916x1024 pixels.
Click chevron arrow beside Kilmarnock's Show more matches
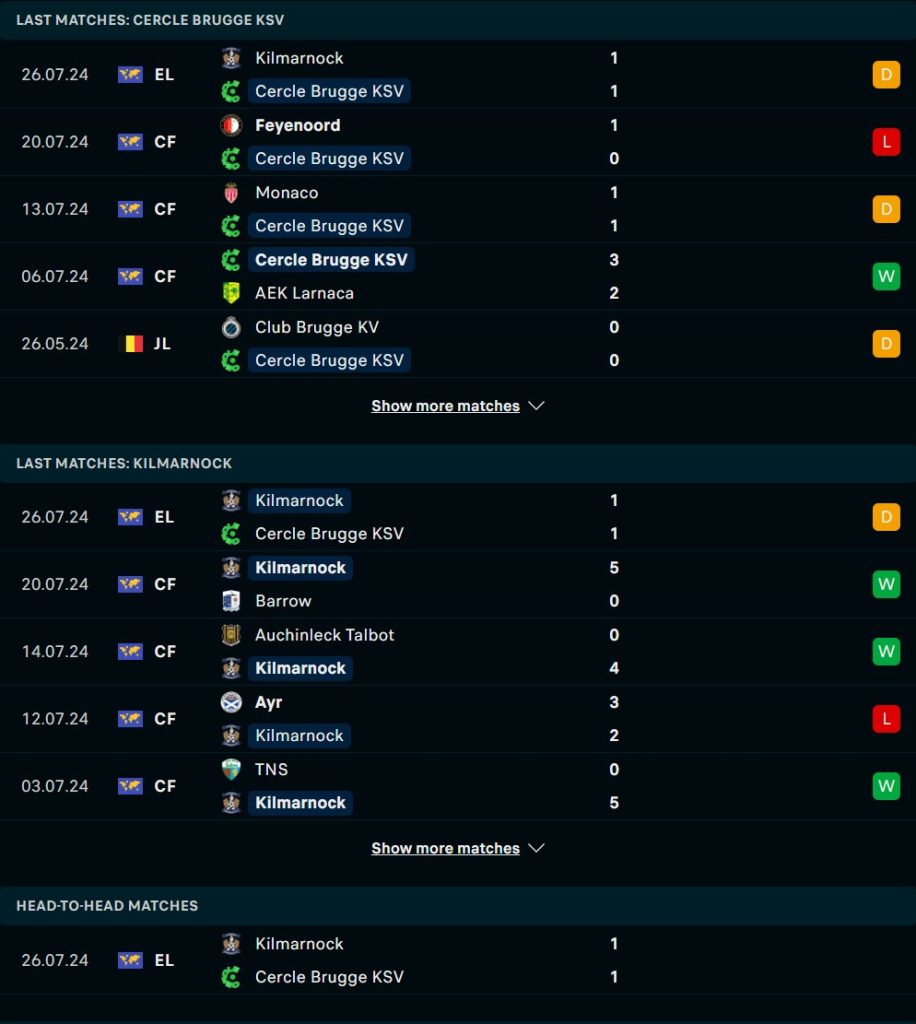coord(536,848)
